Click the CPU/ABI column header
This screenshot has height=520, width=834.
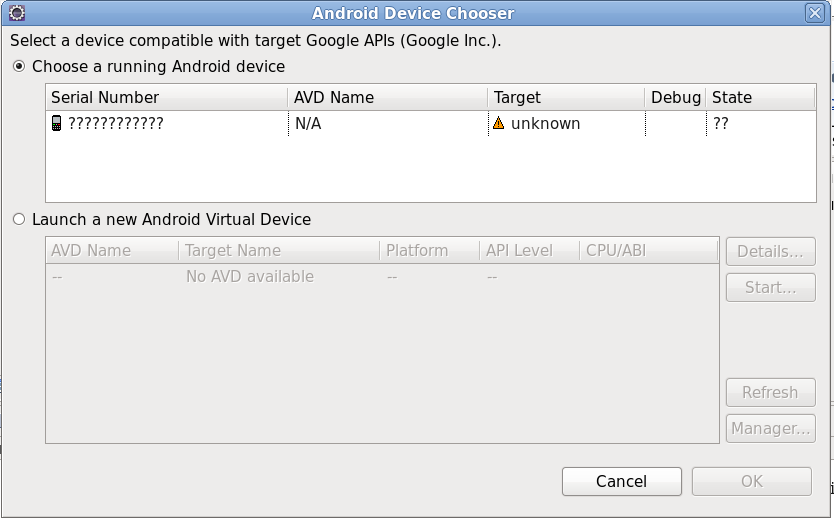click(x=649, y=250)
